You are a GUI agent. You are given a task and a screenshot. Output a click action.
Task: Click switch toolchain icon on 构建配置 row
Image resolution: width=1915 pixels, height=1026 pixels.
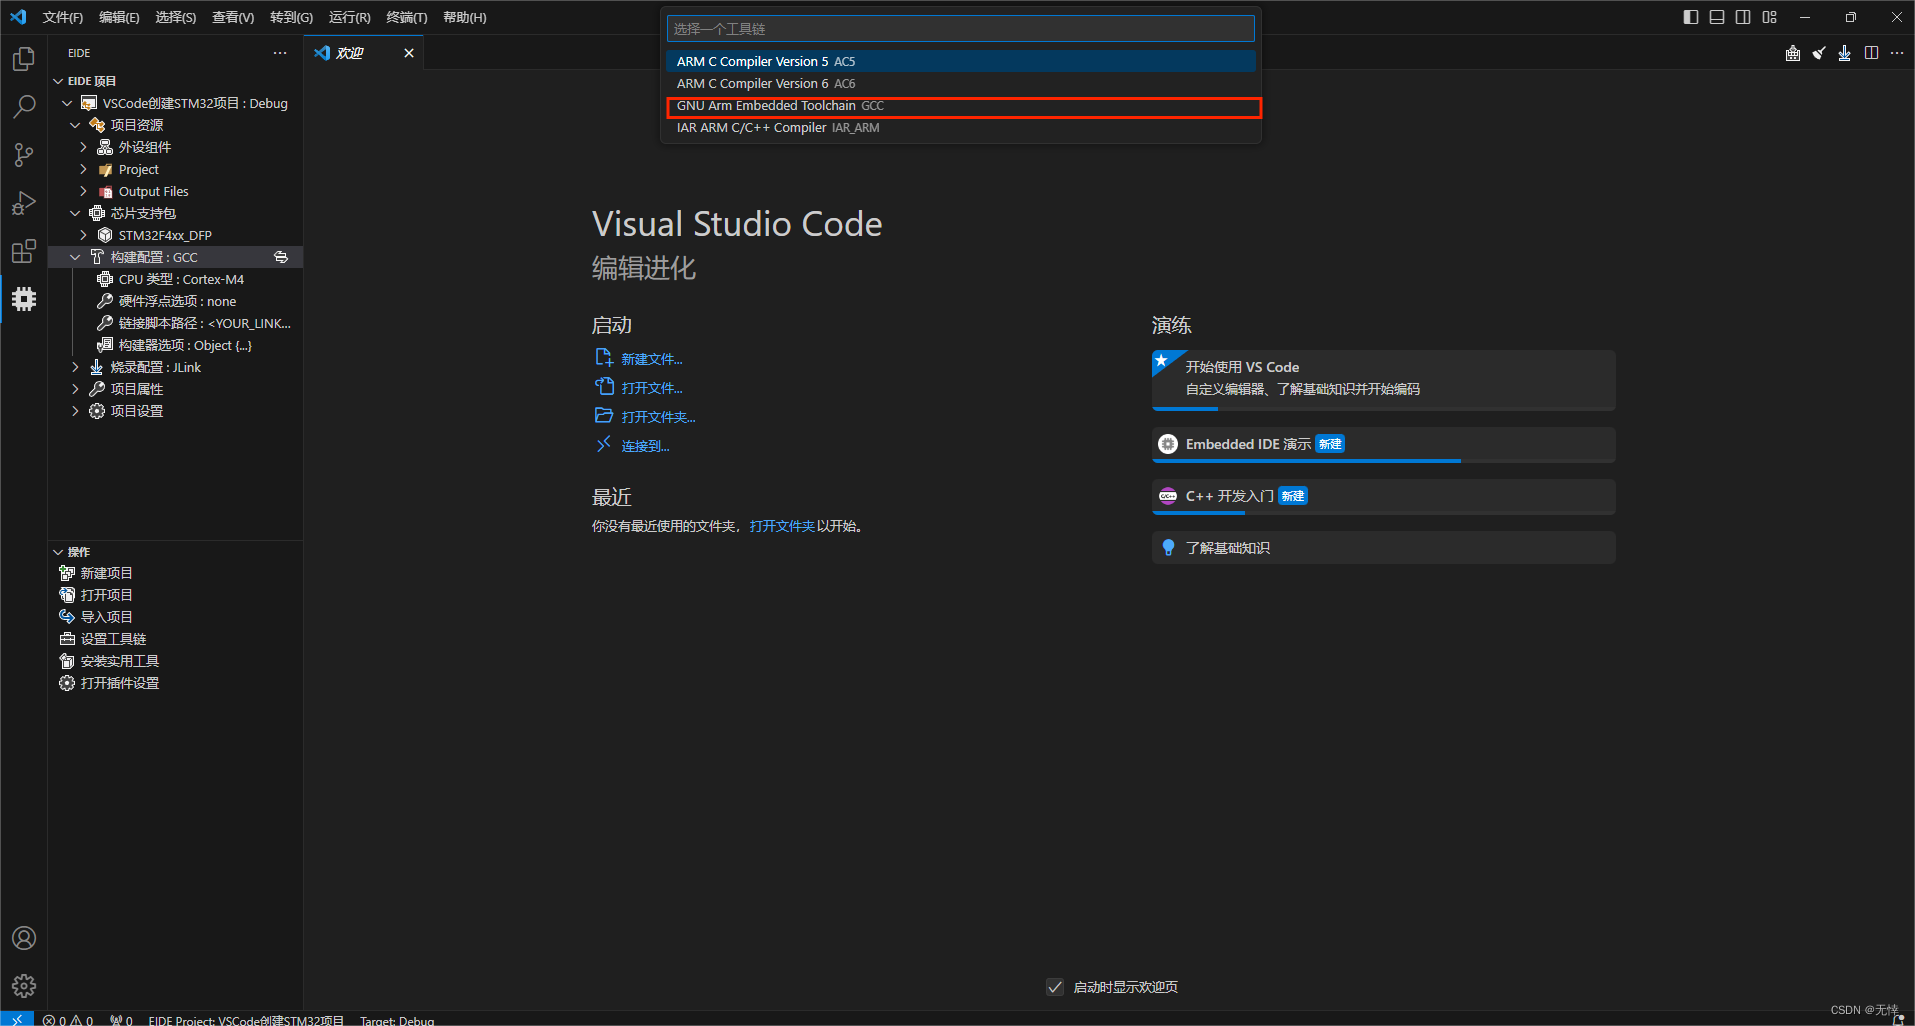pos(281,257)
